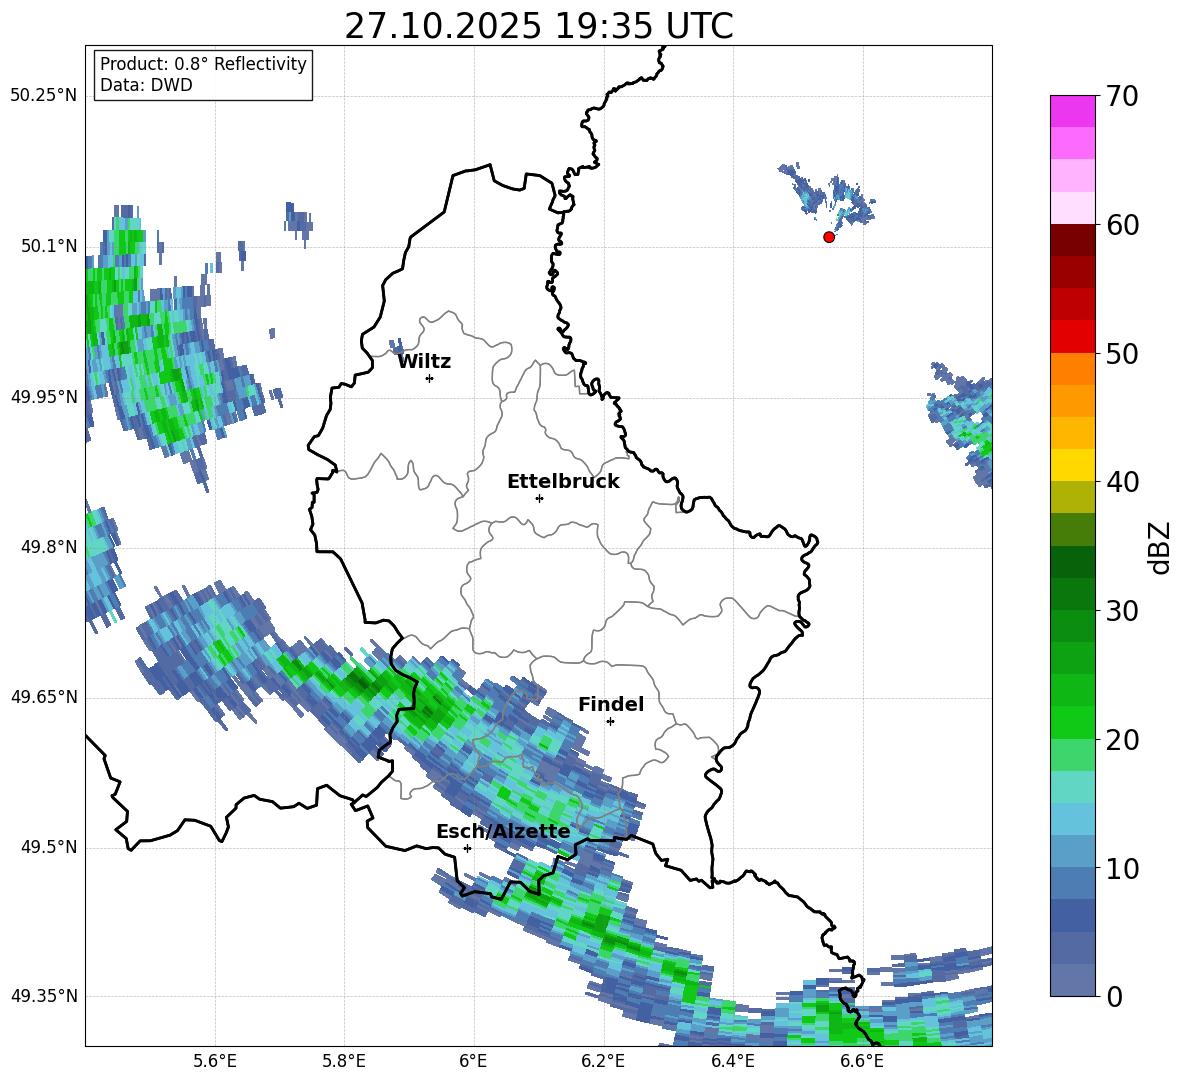Click the colorbar tick label 10

coord(1122,868)
